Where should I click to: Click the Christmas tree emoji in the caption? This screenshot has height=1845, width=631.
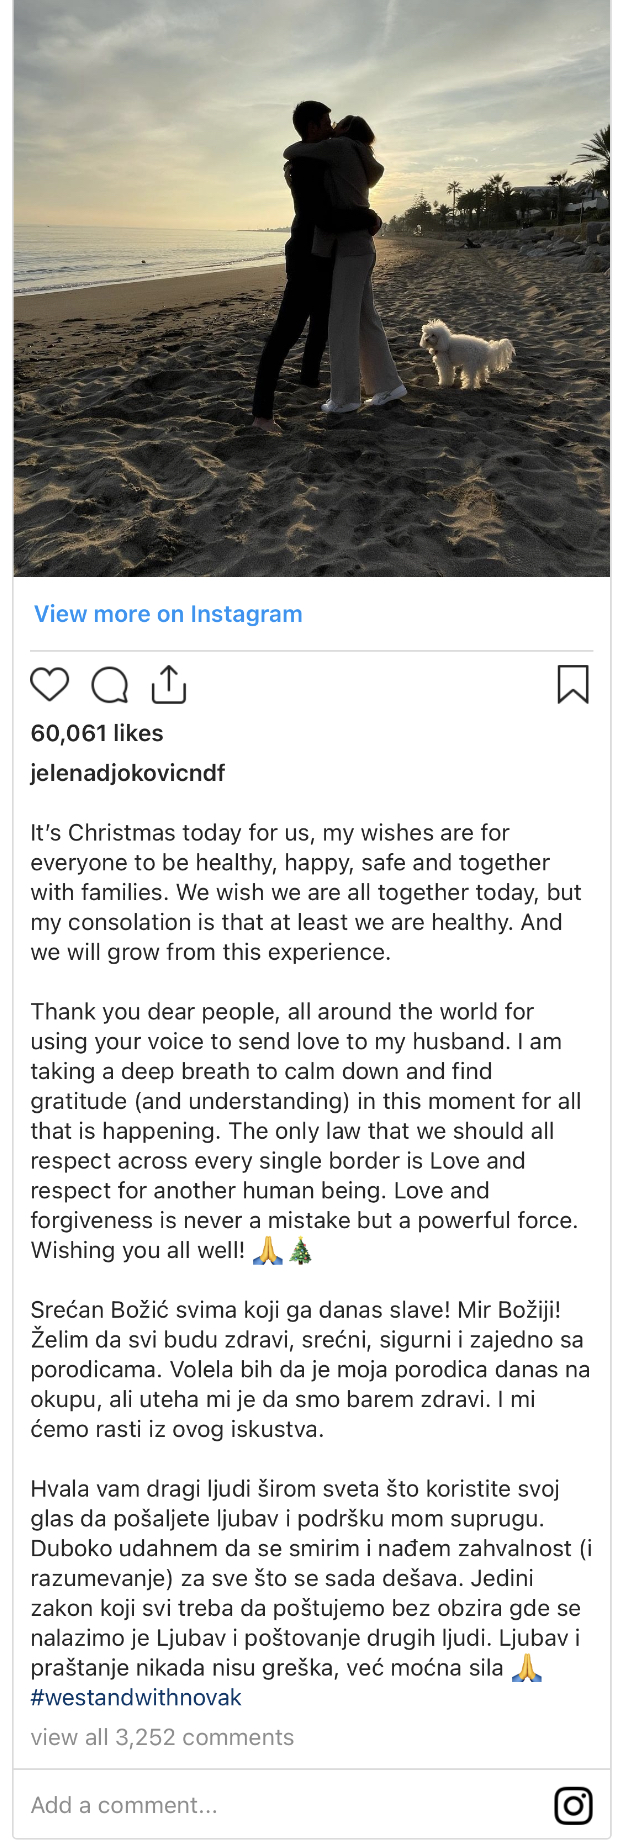coord(300,1251)
